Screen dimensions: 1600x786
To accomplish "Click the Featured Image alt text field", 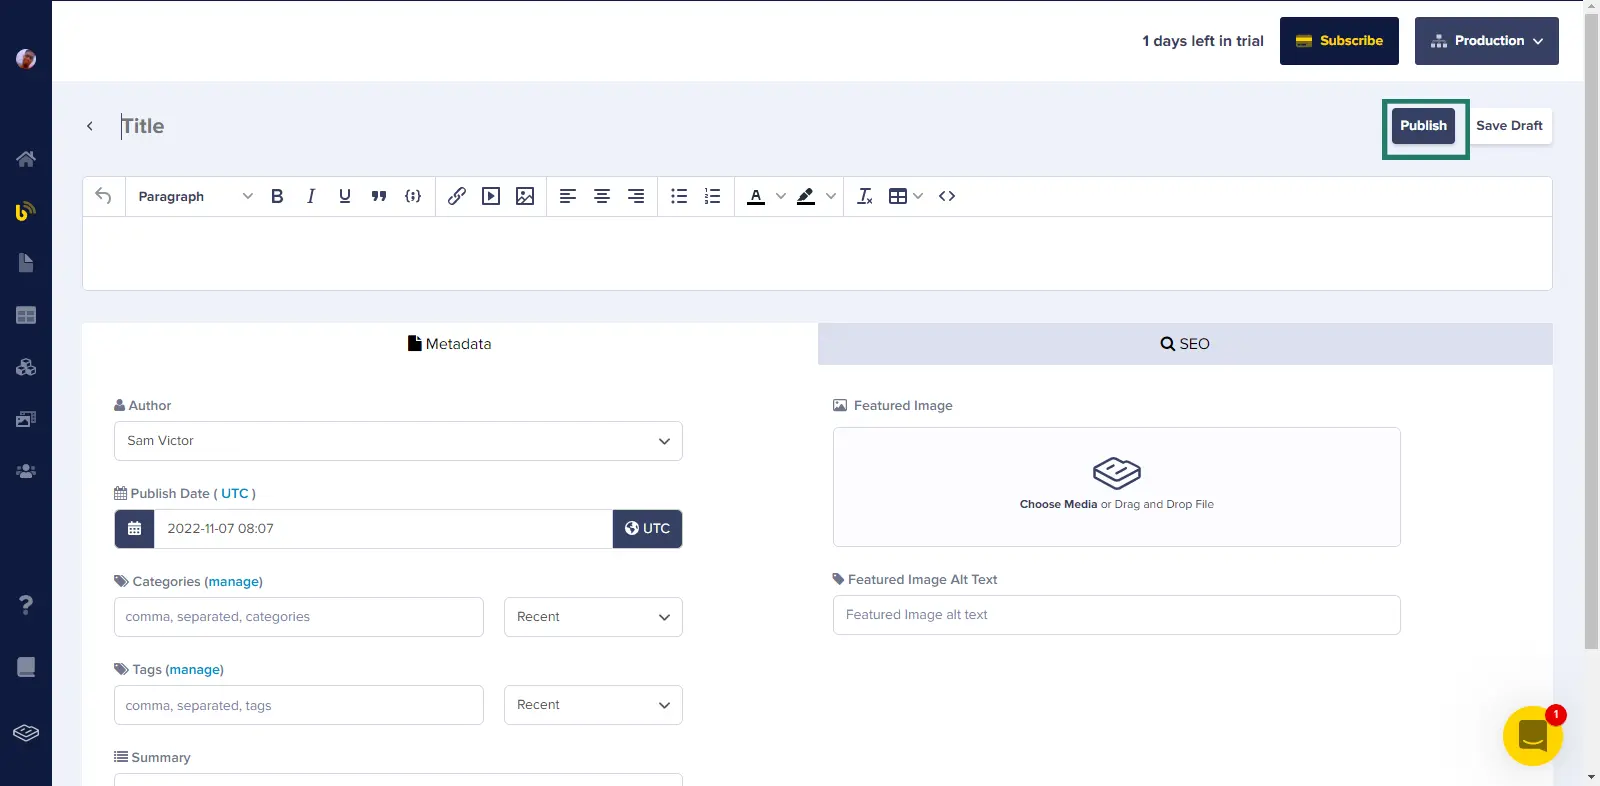I will pyautogui.click(x=1116, y=615).
